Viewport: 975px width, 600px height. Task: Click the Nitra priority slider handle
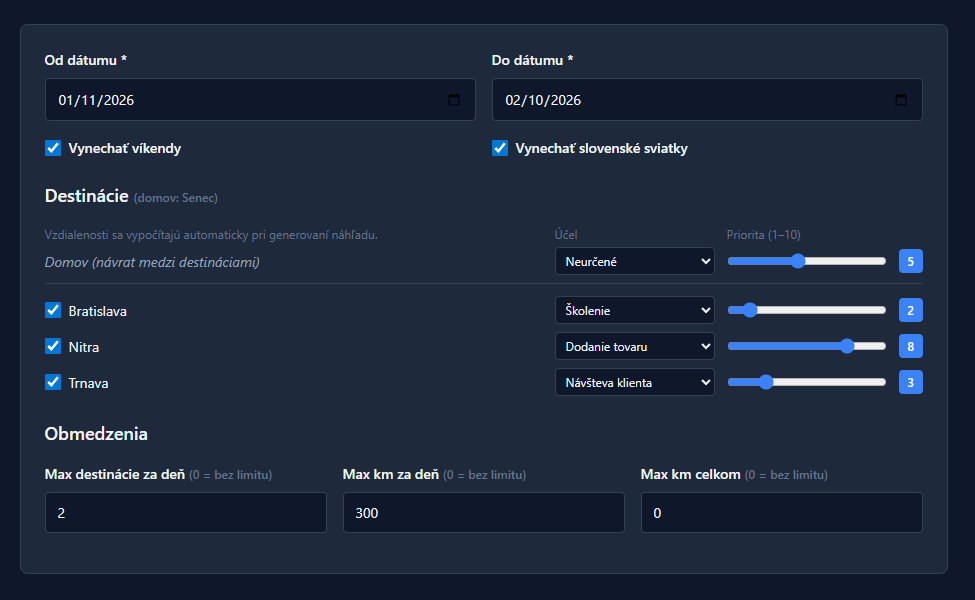[847, 346]
